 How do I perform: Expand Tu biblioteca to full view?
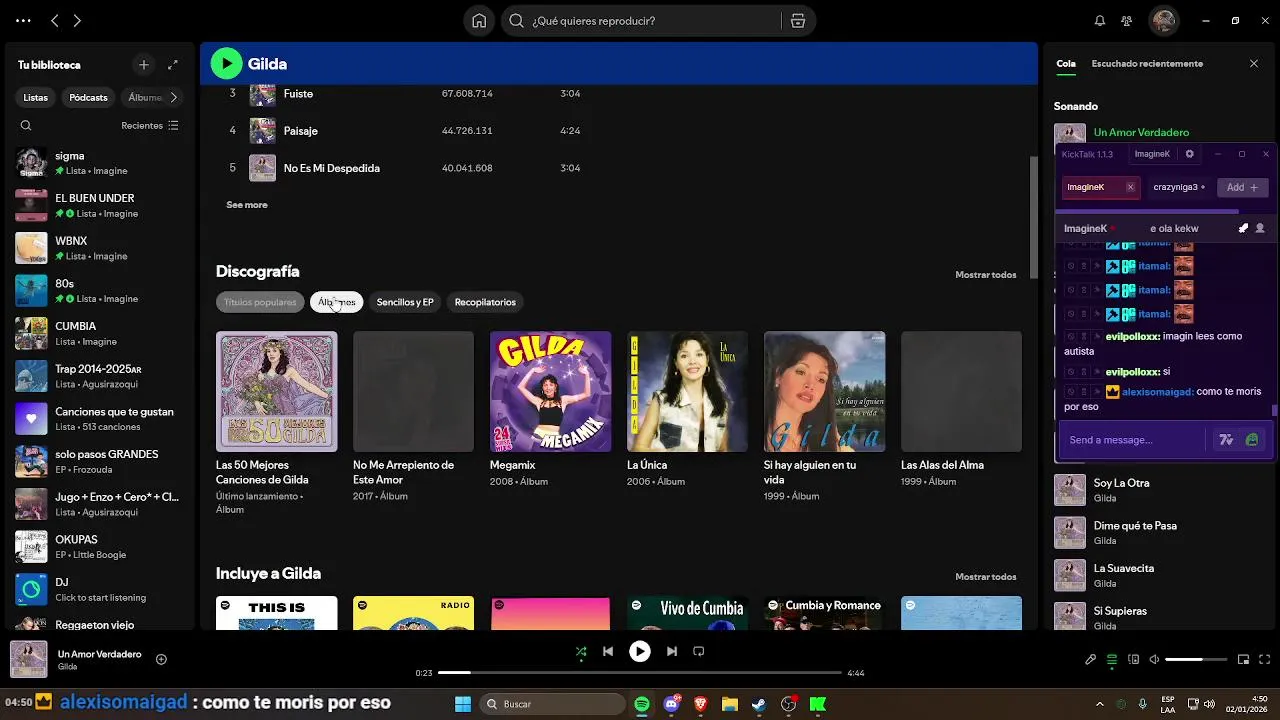coord(173,65)
